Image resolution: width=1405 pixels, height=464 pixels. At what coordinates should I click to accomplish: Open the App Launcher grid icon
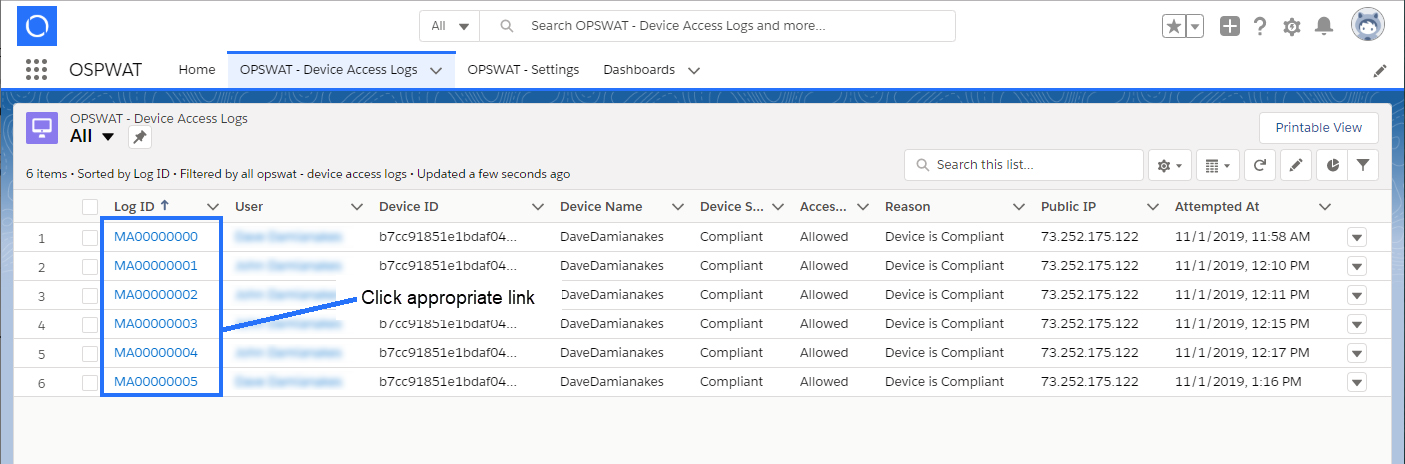[x=37, y=70]
